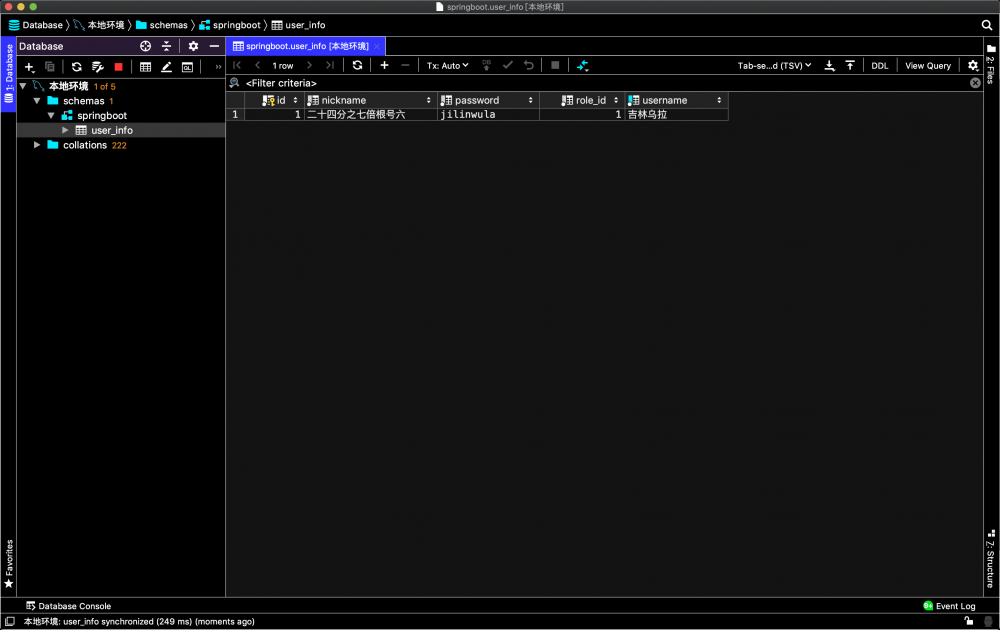The height and width of the screenshot is (630, 1000).
Task: Open Table Editor from Database toolbar
Action: [x=145, y=66]
